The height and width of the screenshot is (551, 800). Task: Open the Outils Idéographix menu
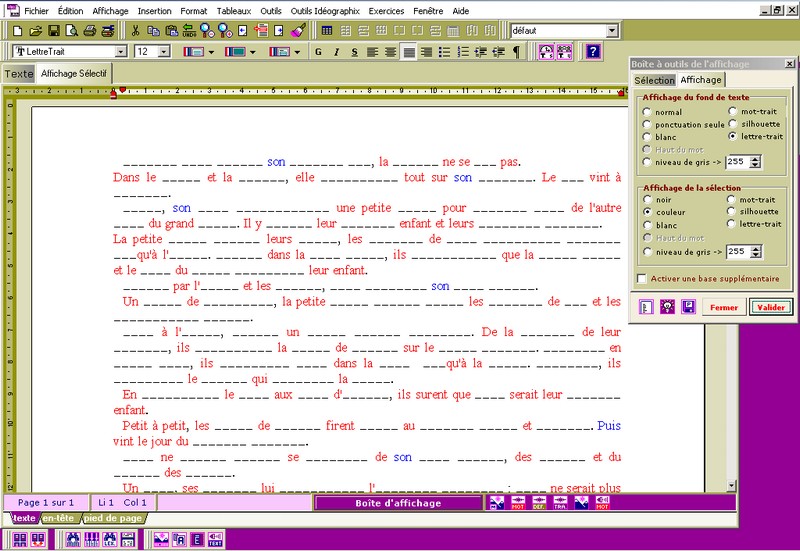pos(325,9)
